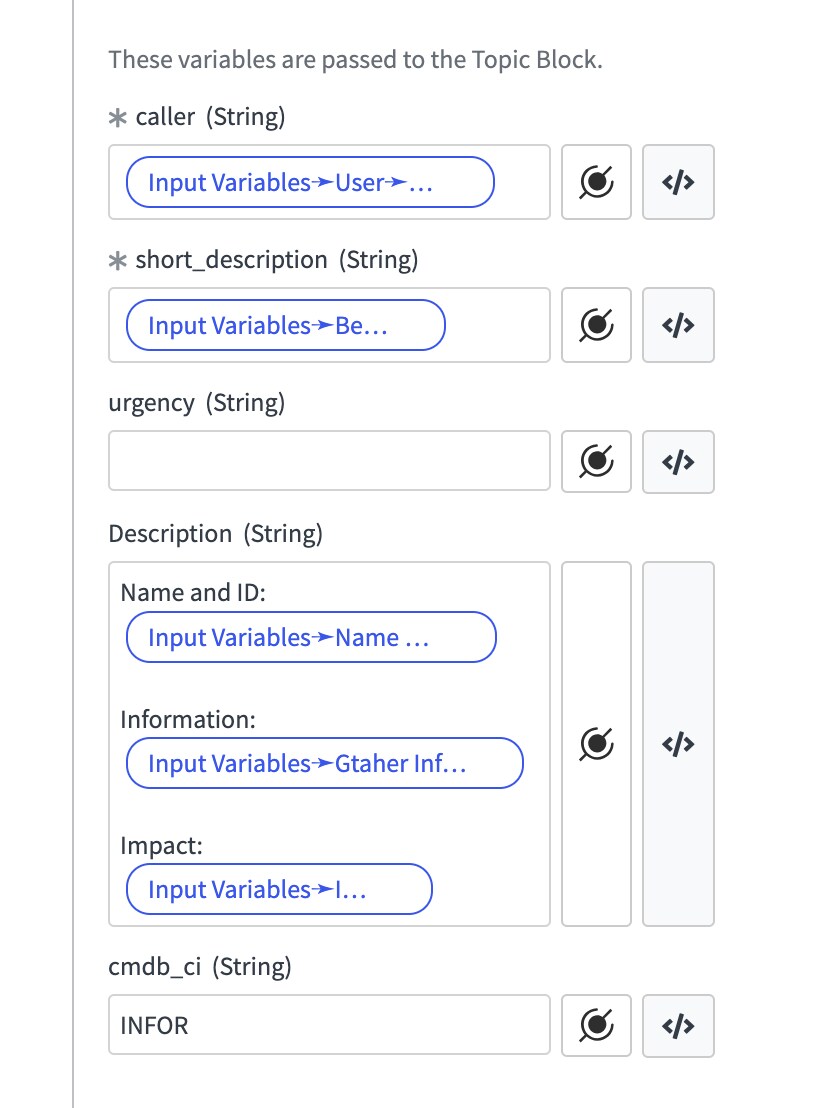Open script editor icon for caller field

pyautogui.click(x=678, y=182)
